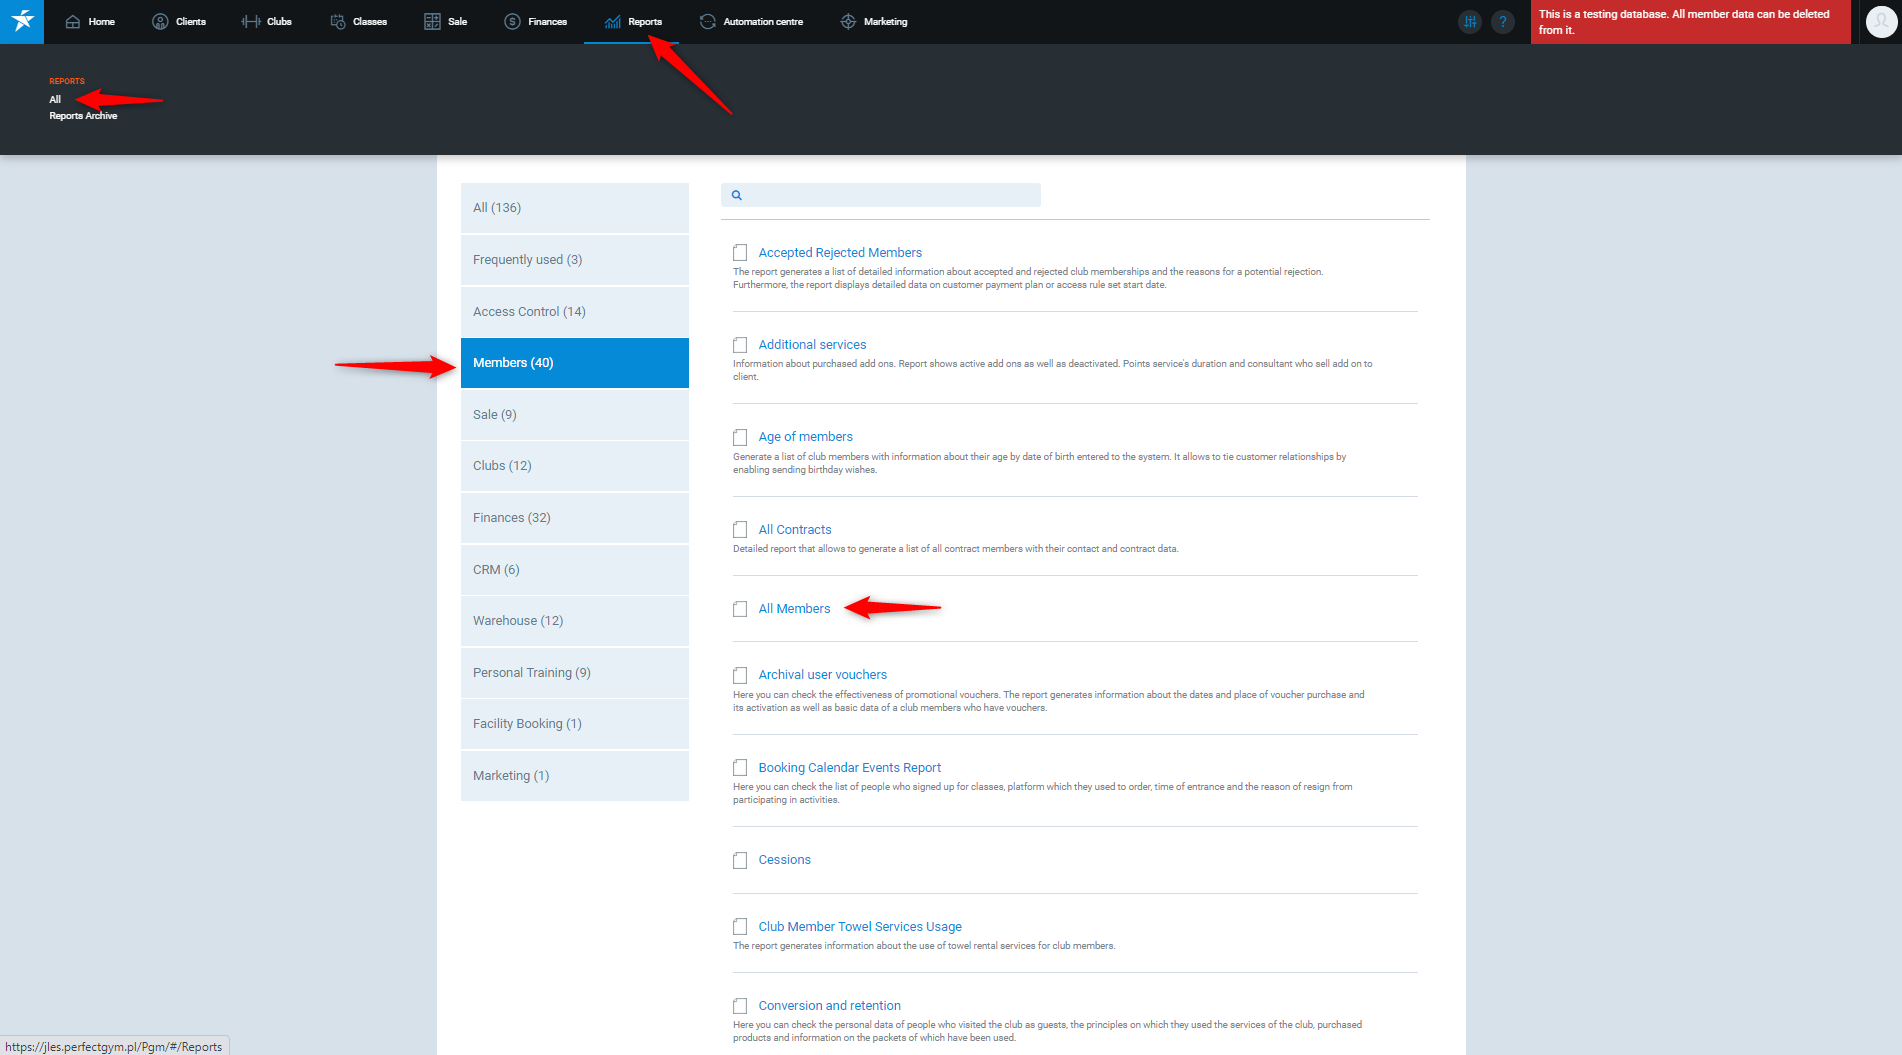Select the Cessions report checkbox
Viewport: 1902px width, 1055px height.
tap(740, 860)
